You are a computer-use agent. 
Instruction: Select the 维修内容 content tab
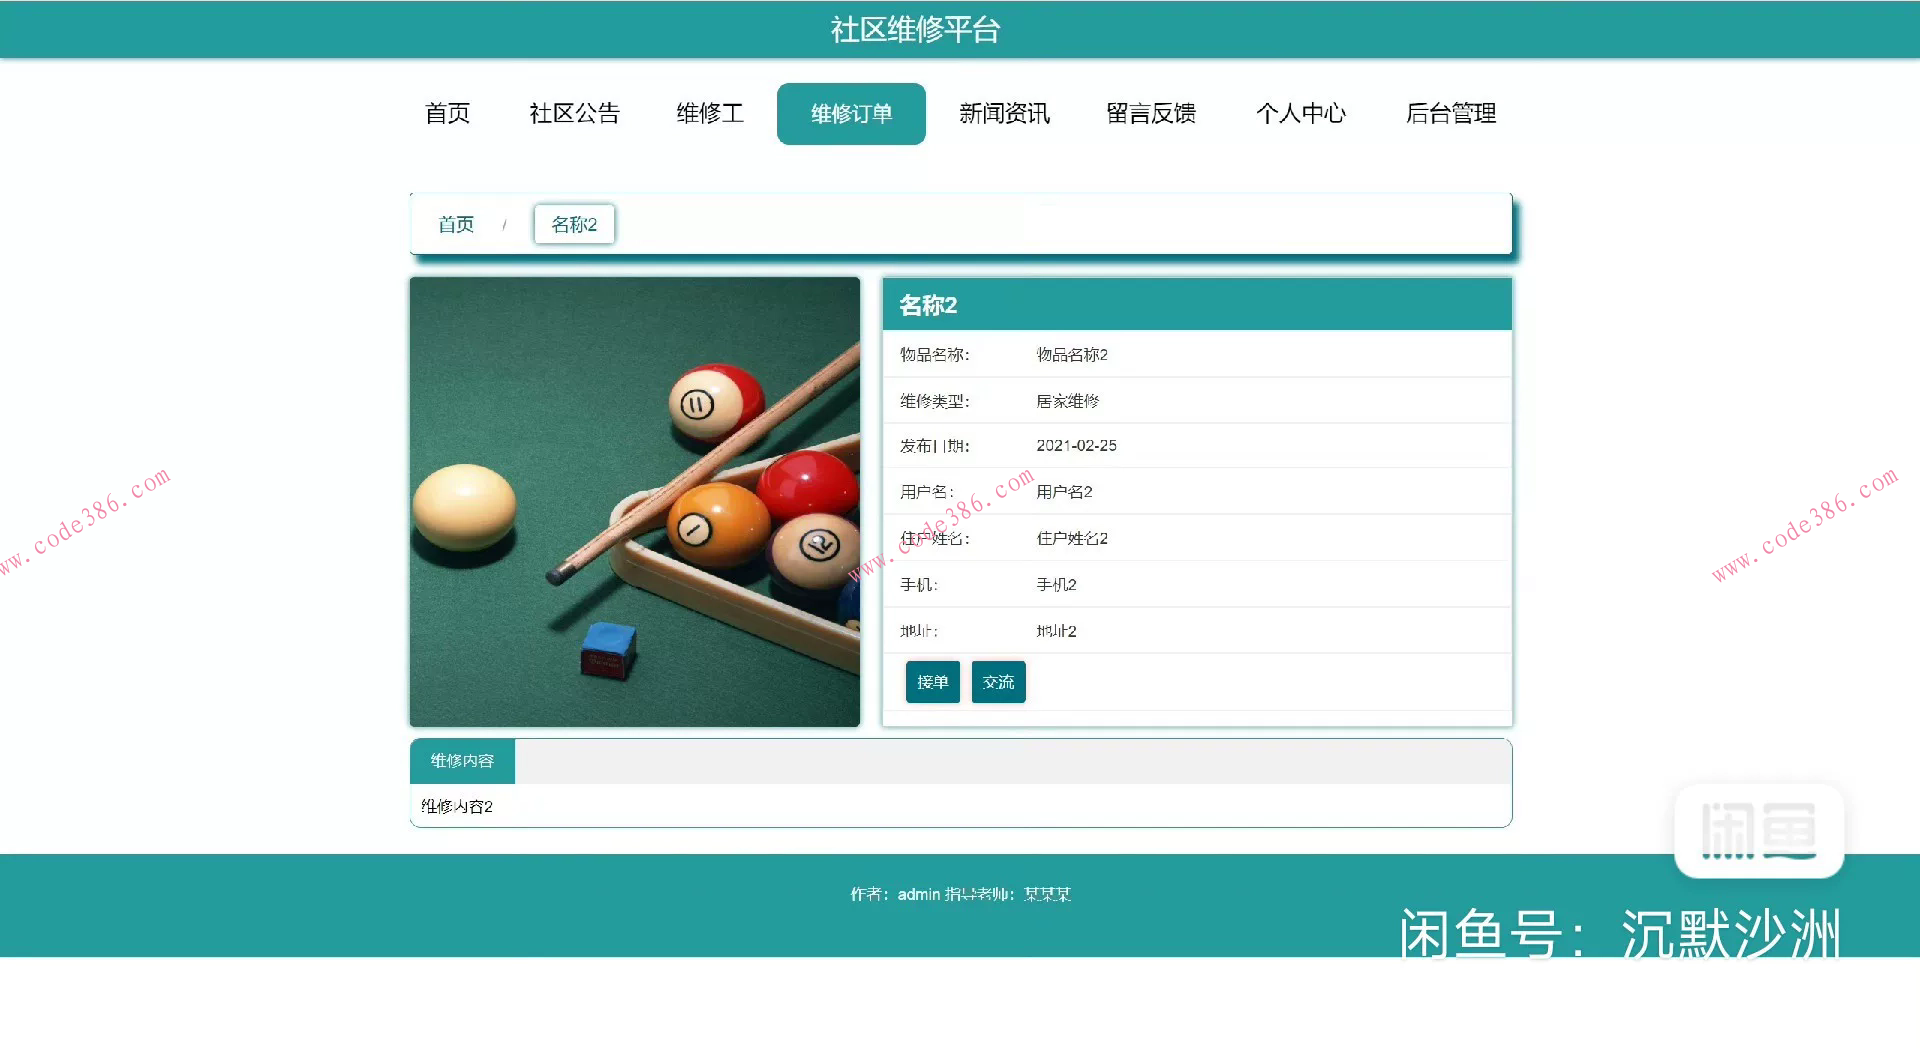(x=461, y=760)
